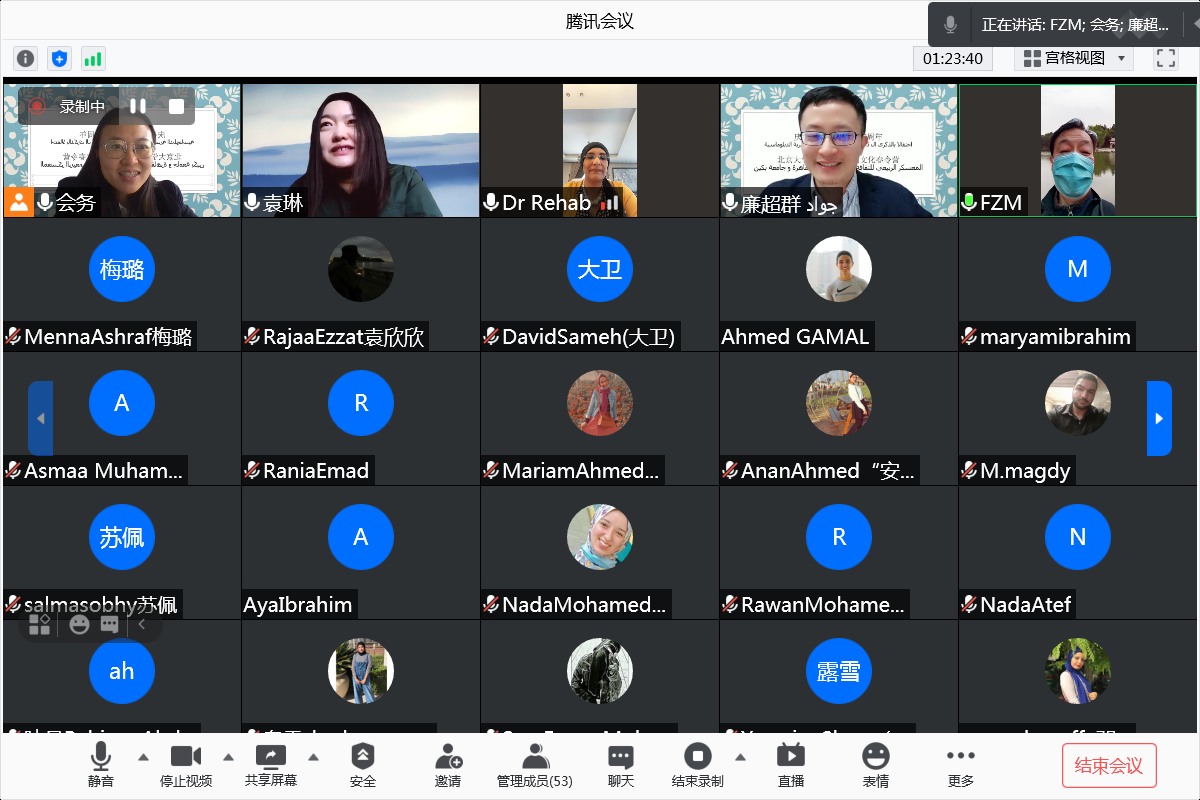
Task: Click the blue shield security icon
Action: point(60,59)
